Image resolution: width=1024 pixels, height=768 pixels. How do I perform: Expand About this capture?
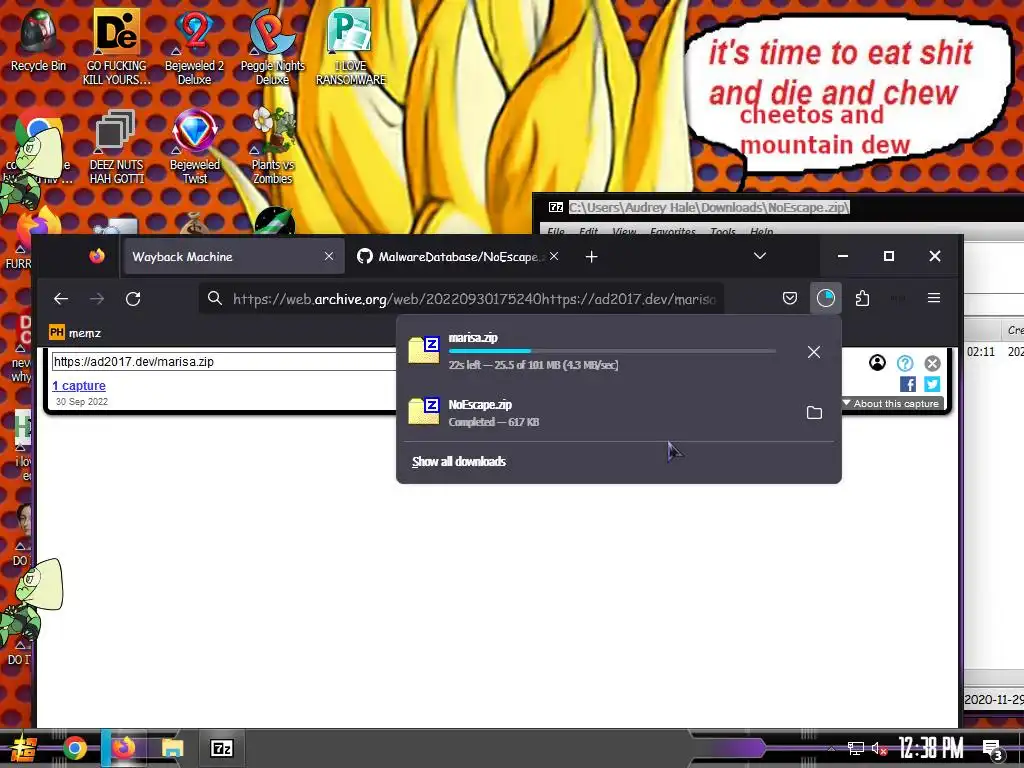pos(891,404)
